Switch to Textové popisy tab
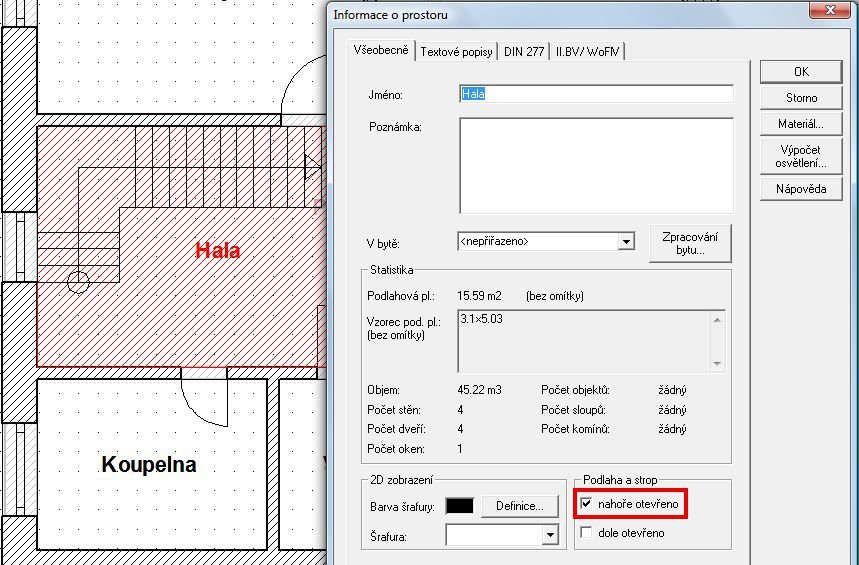 (456, 52)
